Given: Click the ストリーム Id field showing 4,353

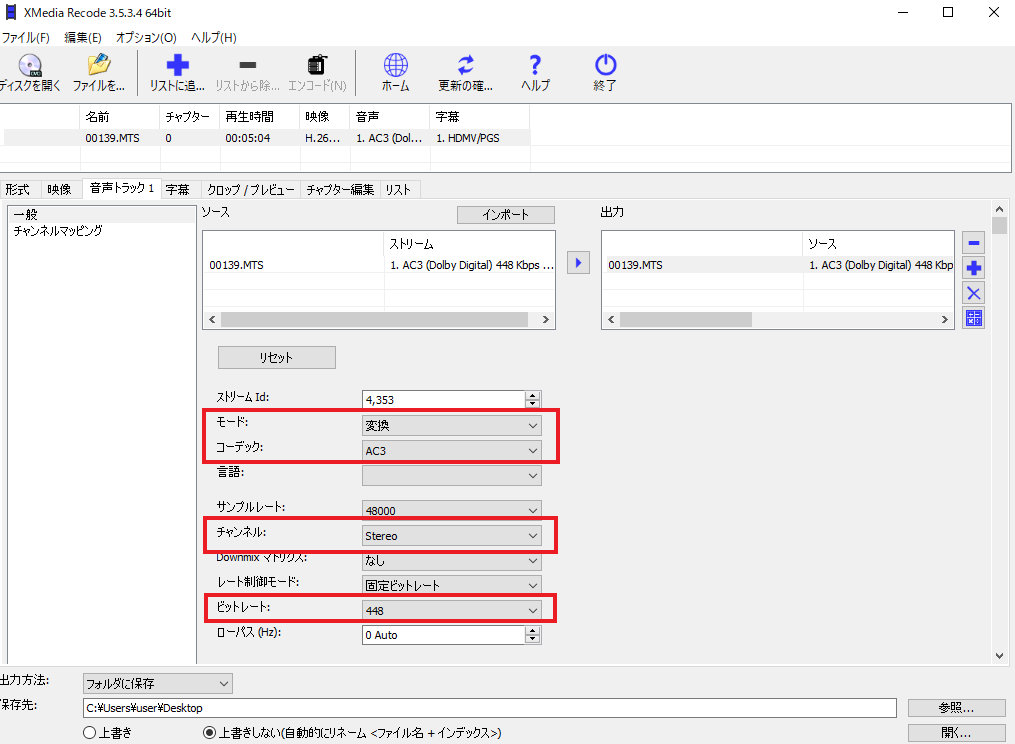Looking at the screenshot, I should point(443,400).
